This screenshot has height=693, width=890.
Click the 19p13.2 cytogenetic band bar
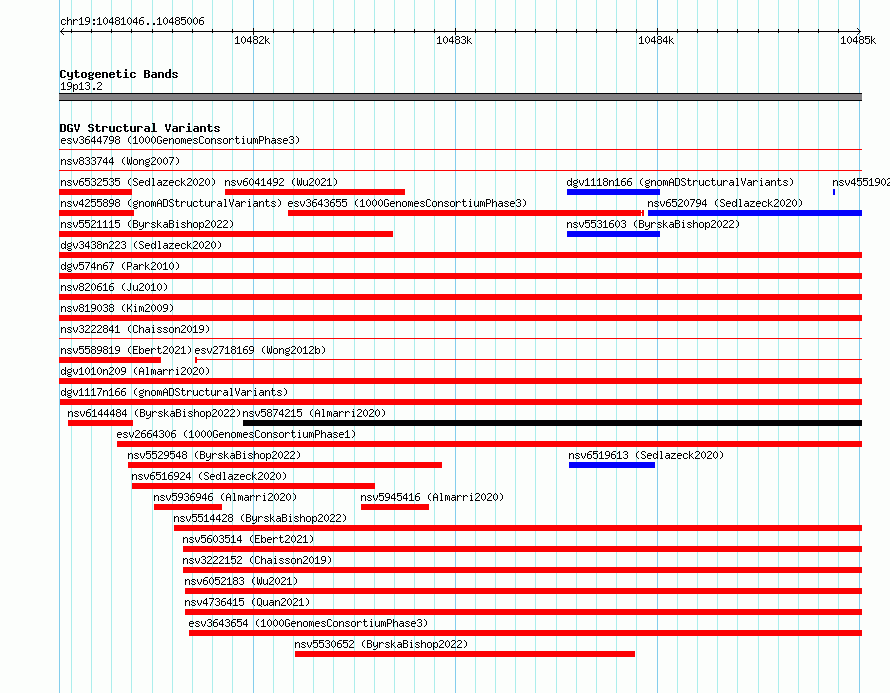(460, 97)
